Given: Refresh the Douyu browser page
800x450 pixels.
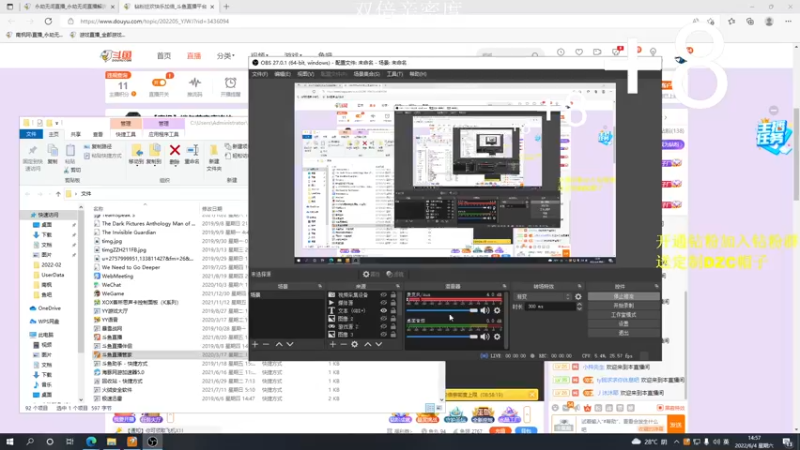Looking at the screenshot, I should pyautogui.click(x=48, y=21).
